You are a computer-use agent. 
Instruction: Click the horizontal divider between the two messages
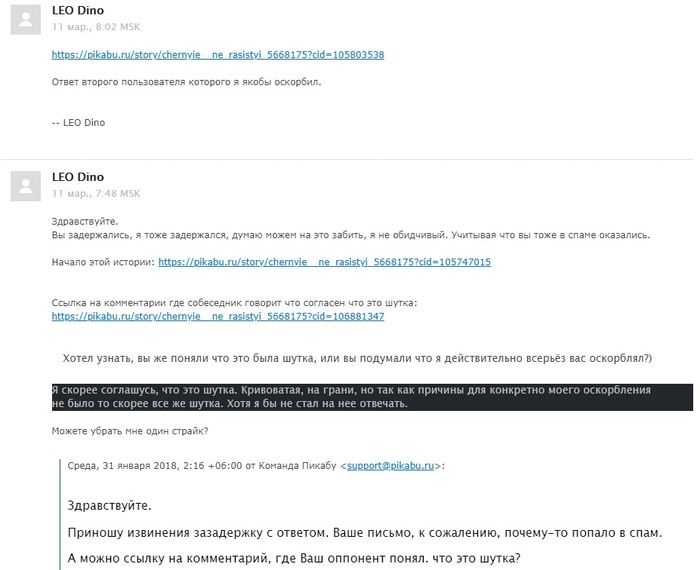coord(347,159)
